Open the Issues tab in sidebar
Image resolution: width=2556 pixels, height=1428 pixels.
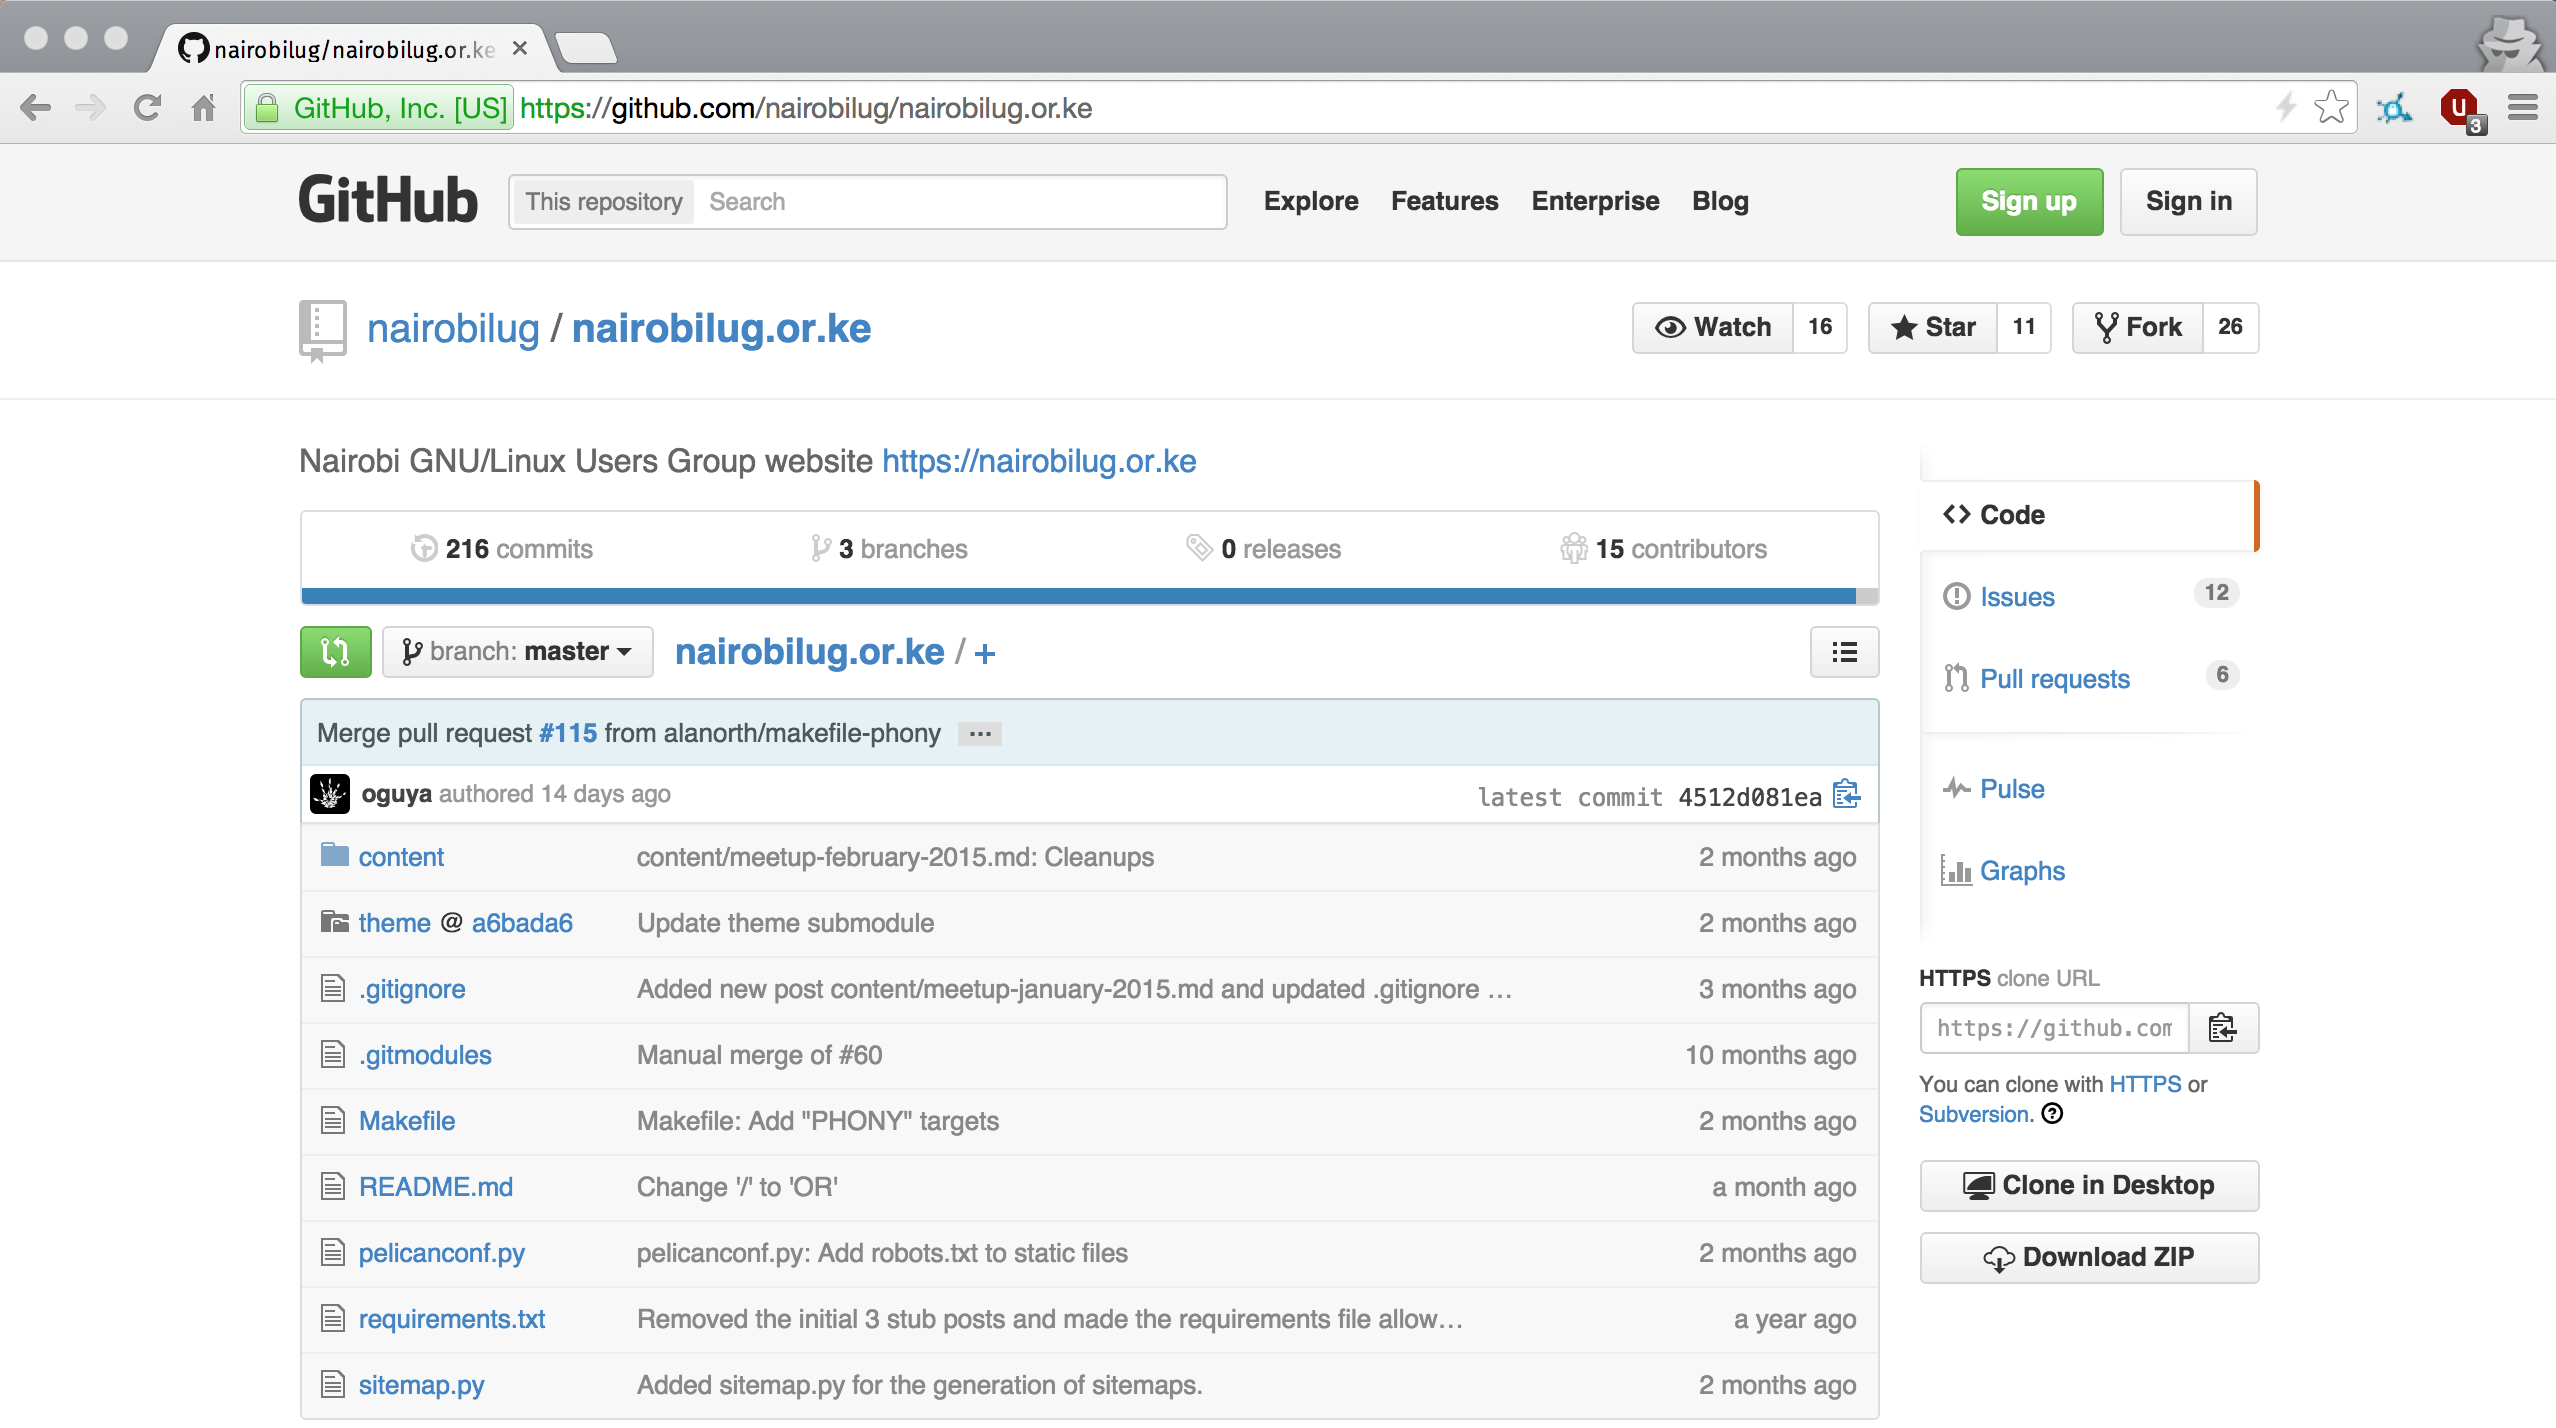pyautogui.click(x=2017, y=597)
